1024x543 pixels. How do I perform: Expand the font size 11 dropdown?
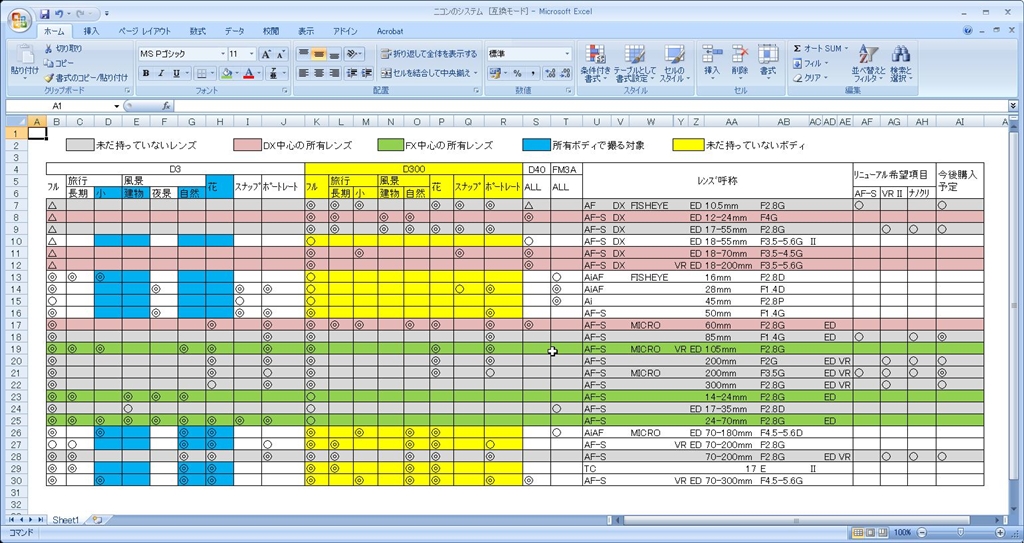(x=250, y=54)
